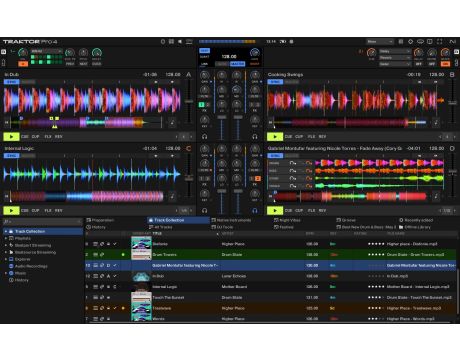
Task: Play the stem deck D track
Action: (275, 211)
